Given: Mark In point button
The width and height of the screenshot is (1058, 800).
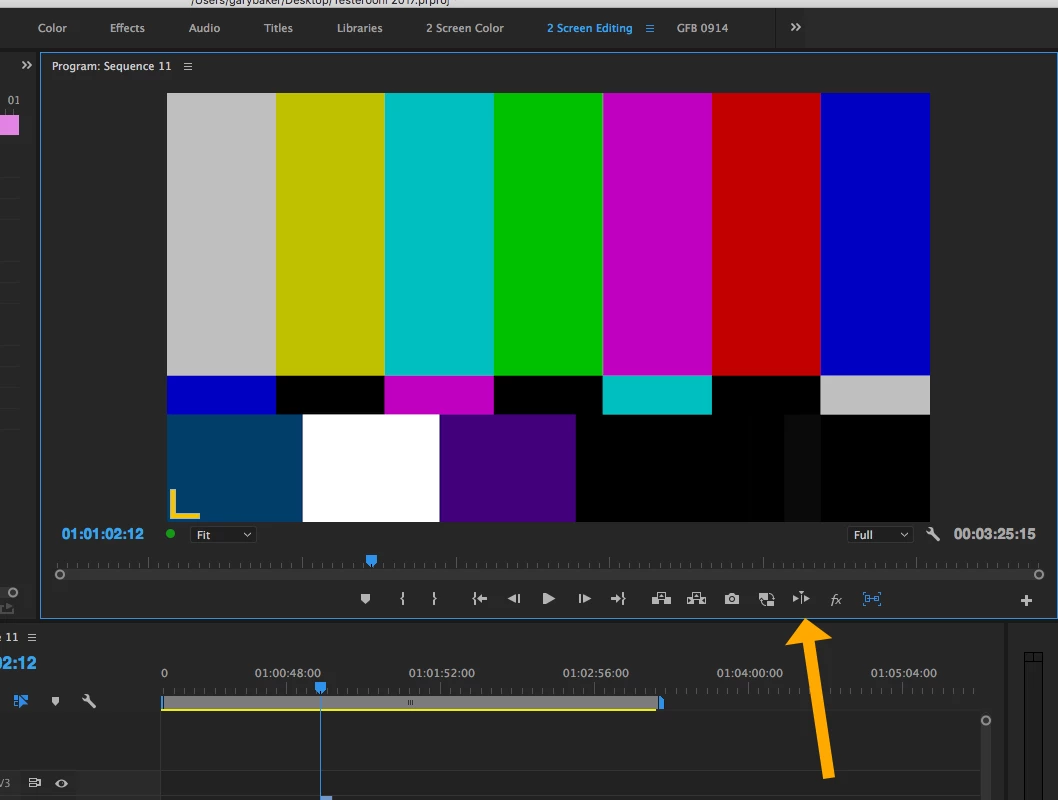Looking at the screenshot, I should tap(402, 598).
